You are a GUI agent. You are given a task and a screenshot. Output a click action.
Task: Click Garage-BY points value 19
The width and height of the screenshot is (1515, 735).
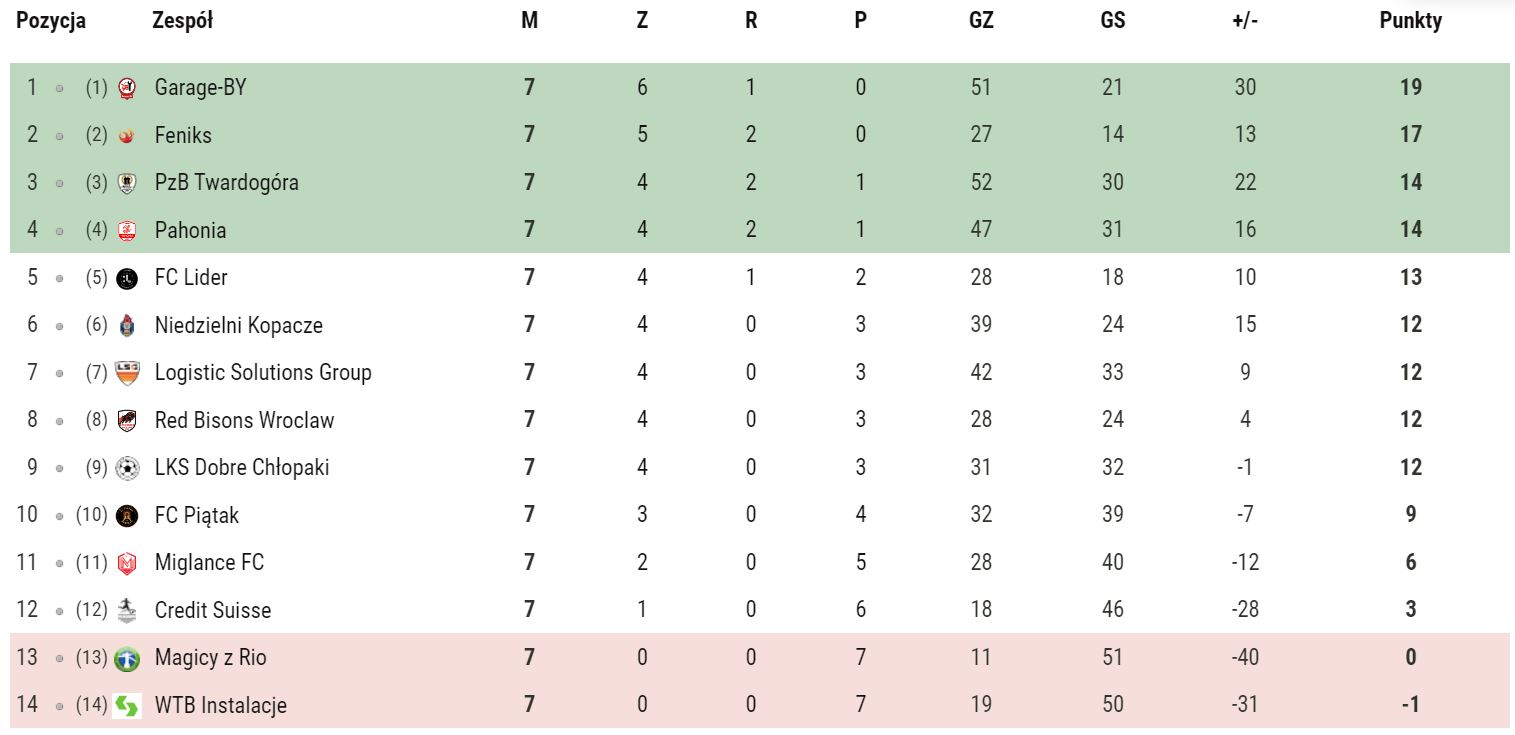click(1411, 87)
